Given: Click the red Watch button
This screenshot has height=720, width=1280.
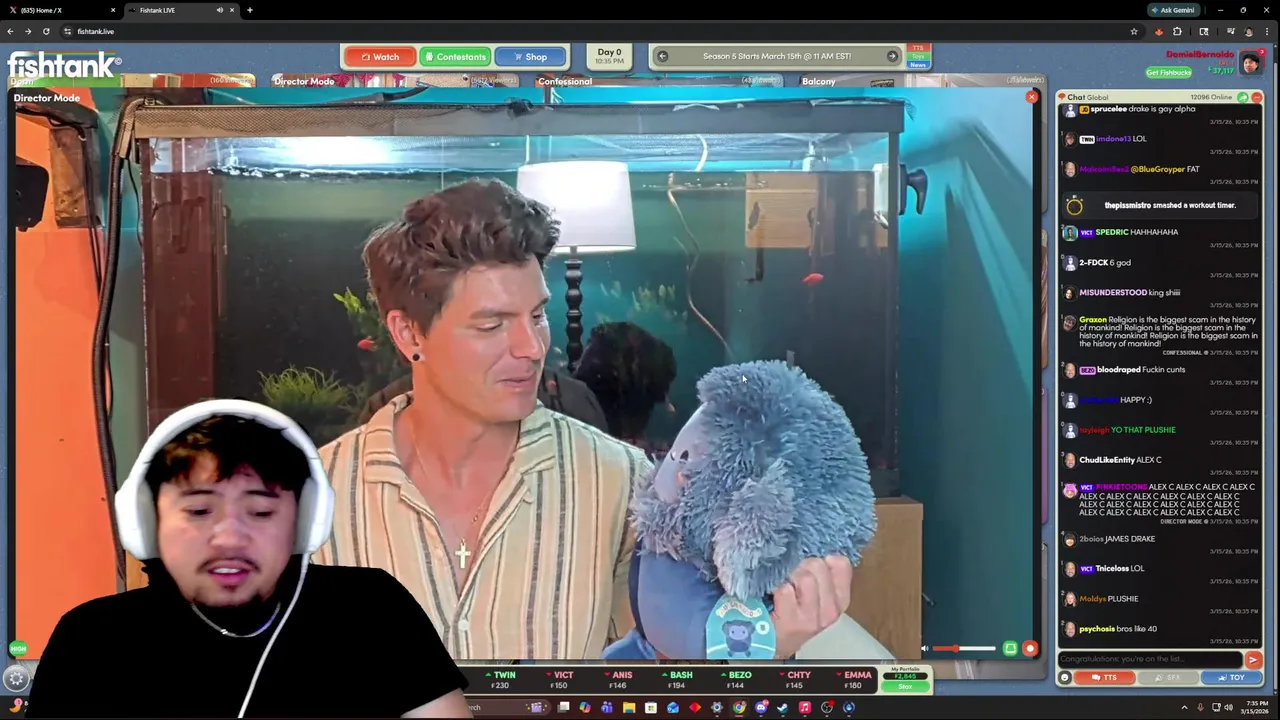Looking at the screenshot, I should (x=380, y=57).
